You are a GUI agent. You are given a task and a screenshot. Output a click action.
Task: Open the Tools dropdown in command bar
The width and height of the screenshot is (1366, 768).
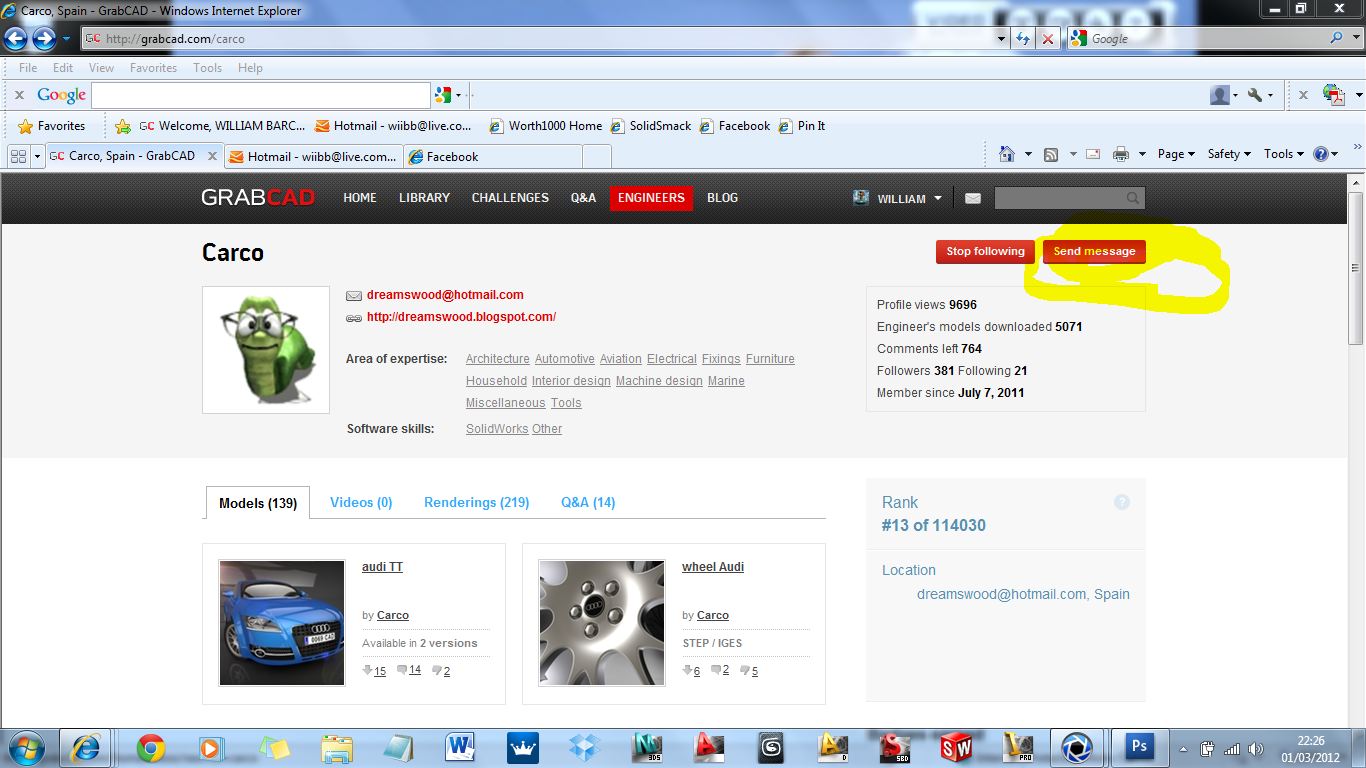pos(1284,154)
